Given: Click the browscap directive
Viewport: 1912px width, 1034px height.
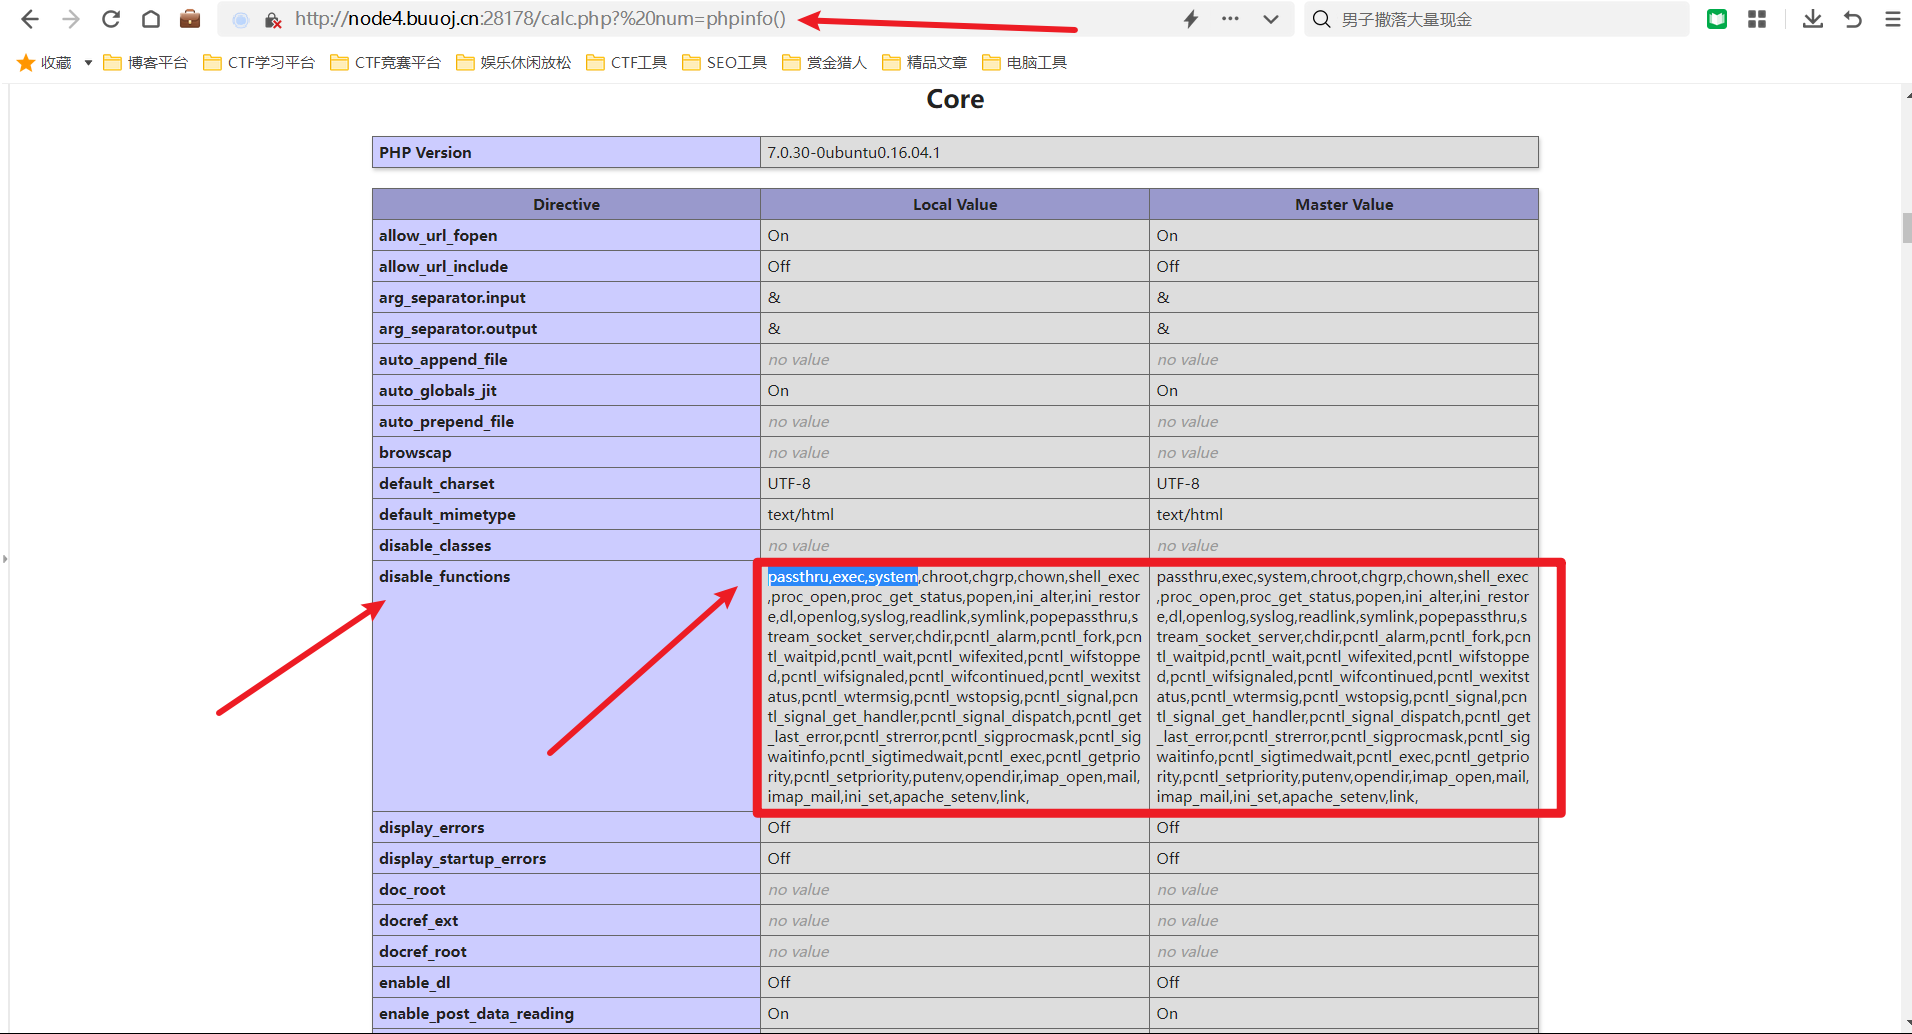Looking at the screenshot, I should point(415,452).
